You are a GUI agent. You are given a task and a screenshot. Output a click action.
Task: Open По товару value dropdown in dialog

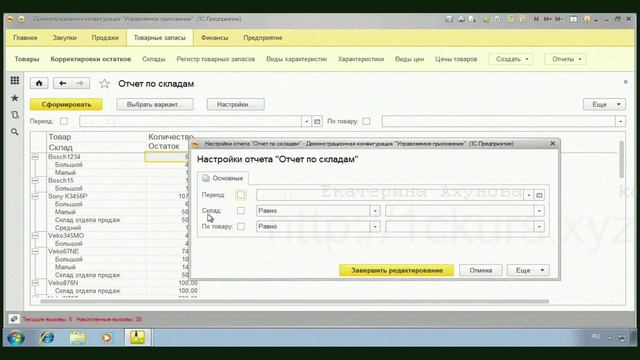(x=539, y=227)
